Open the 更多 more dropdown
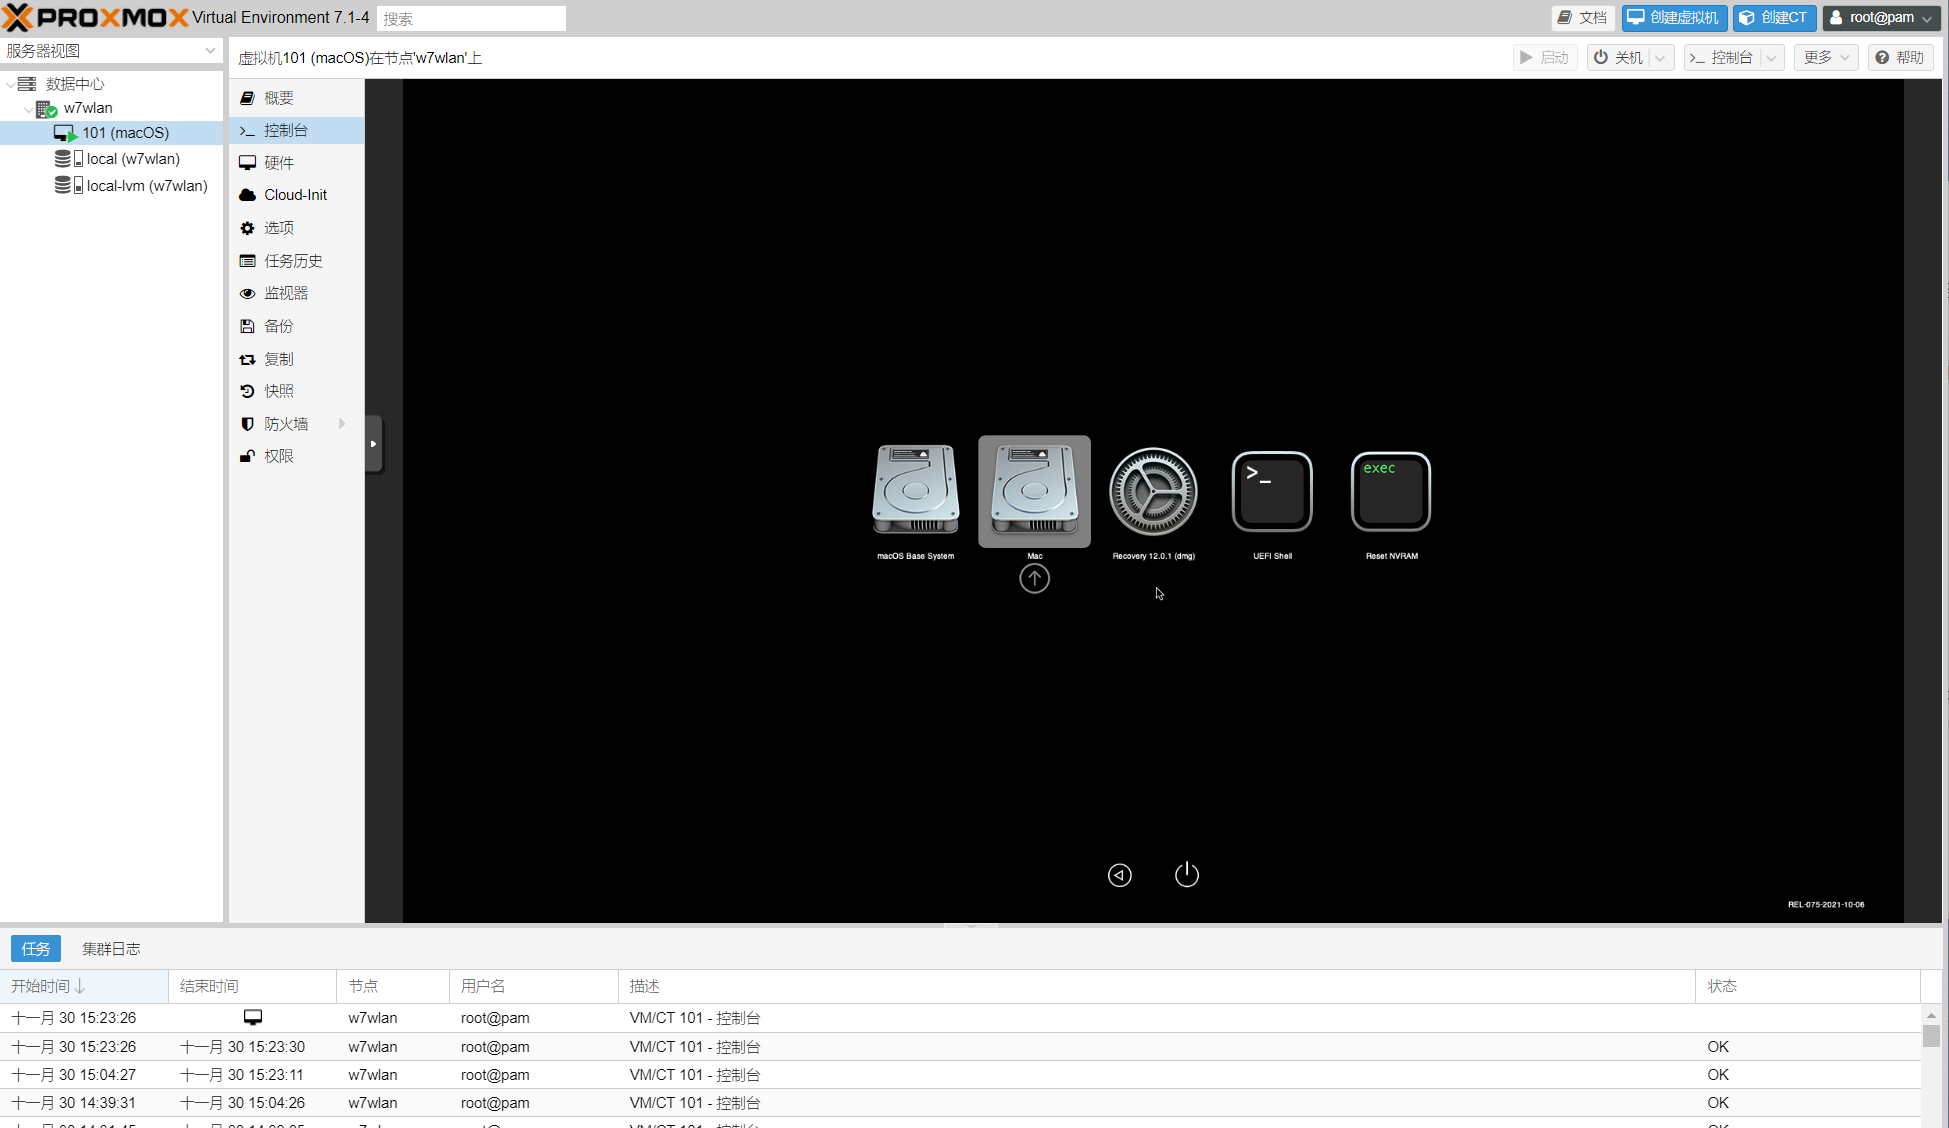The height and width of the screenshot is (1128, 1949). pos(1826,58)
